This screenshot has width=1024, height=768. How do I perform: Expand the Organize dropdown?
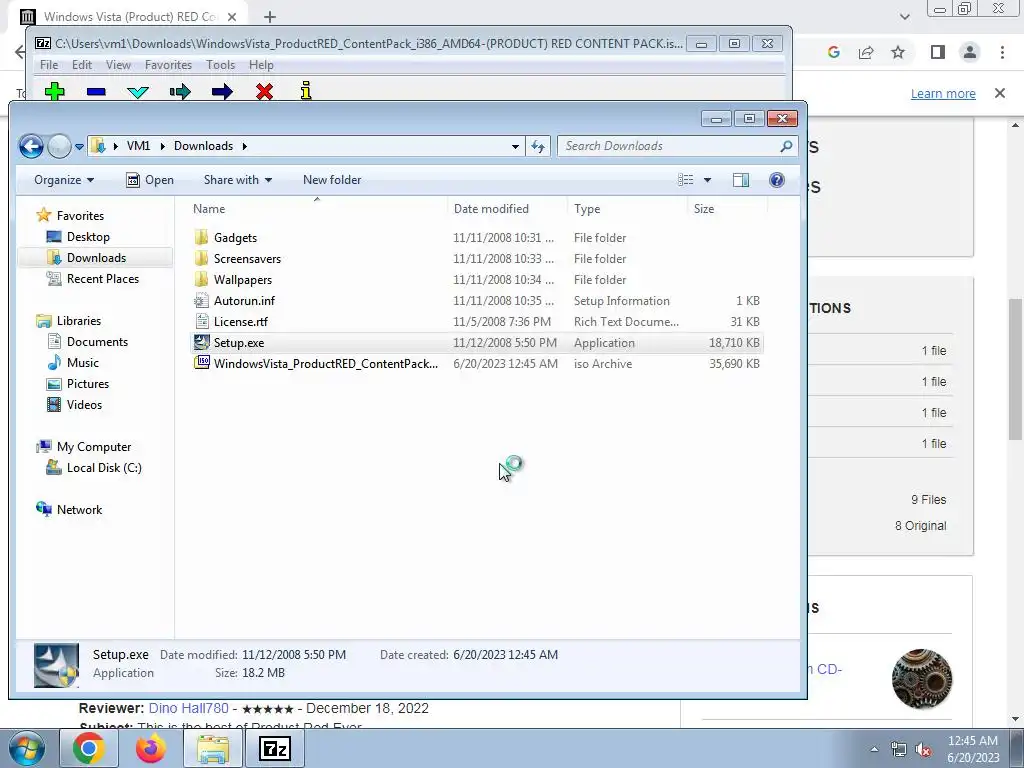(64, 180)
